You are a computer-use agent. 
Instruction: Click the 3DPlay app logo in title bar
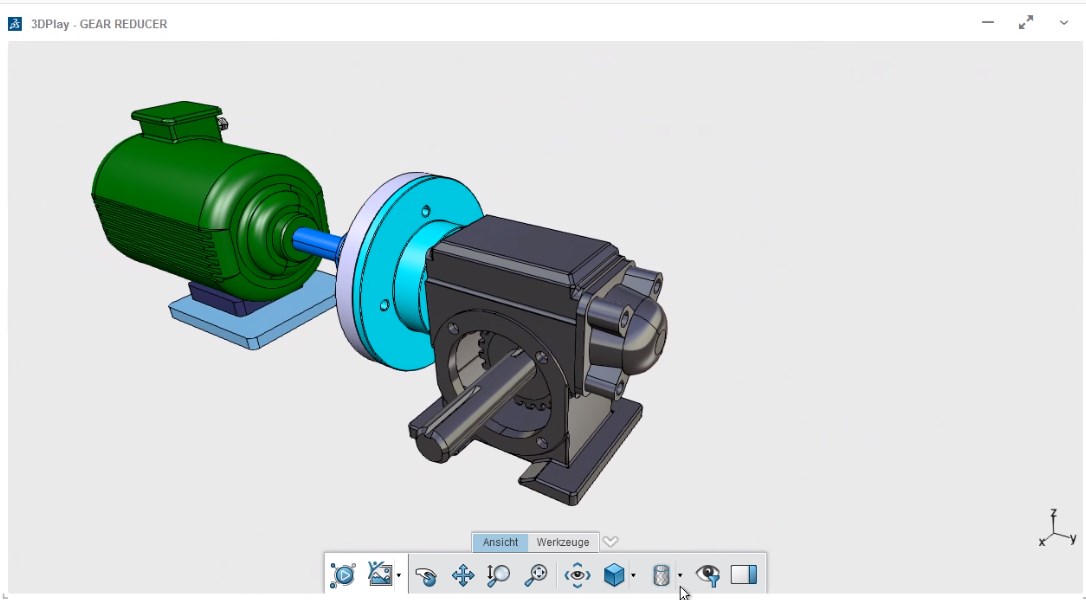pos(15,24)
